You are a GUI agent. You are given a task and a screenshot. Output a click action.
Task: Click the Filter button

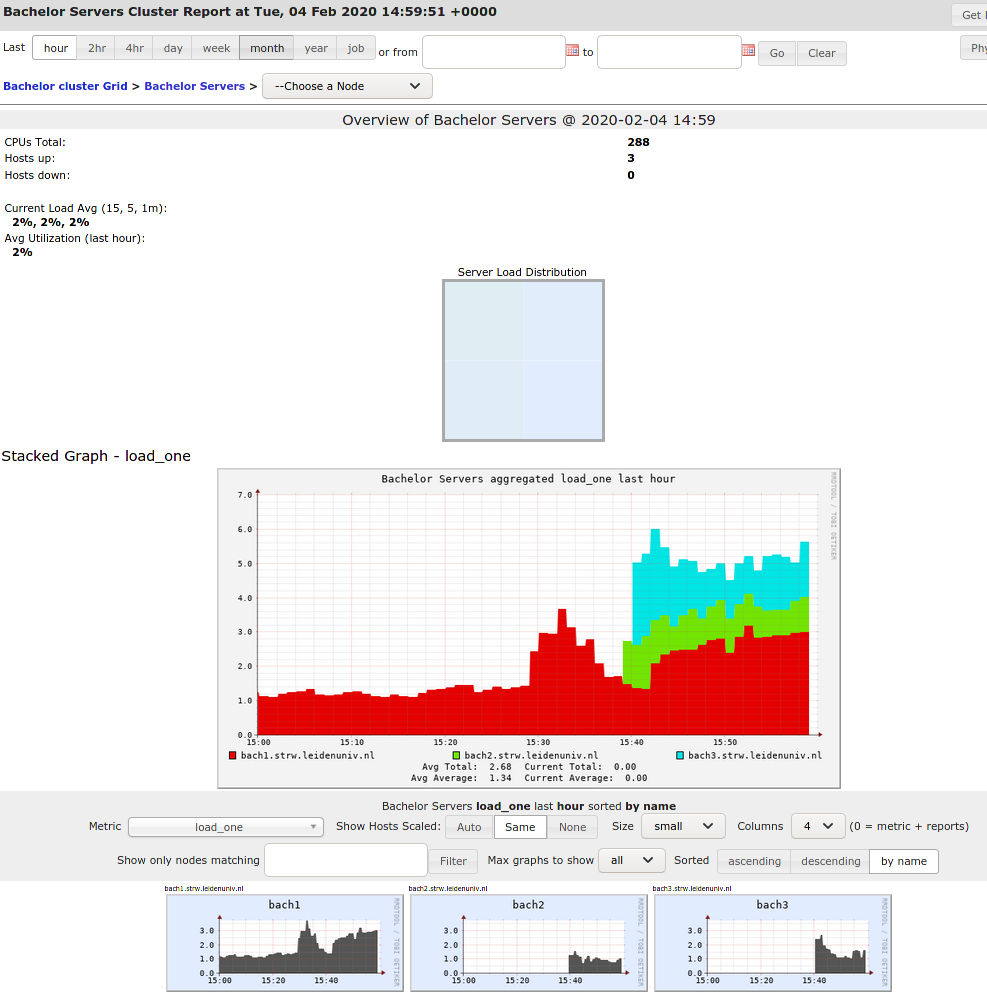(453, 861)
